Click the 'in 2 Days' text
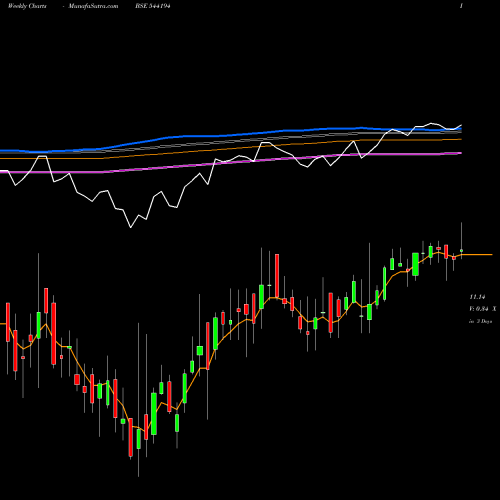This screenshot has height=500, width=500. click(x=481, y=321)
